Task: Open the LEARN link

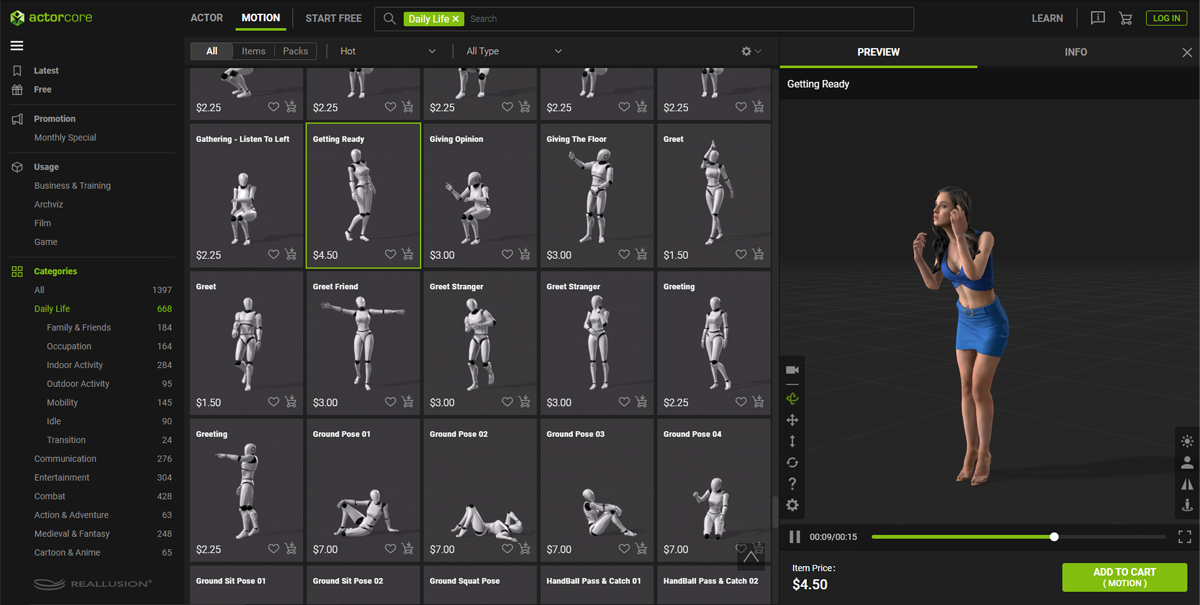Action: [1047, 18]
